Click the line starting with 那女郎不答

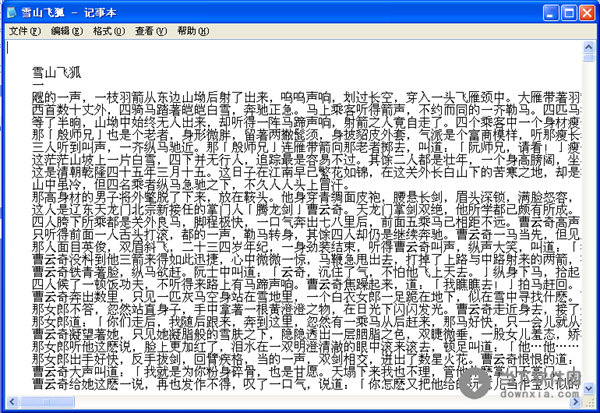306,309
